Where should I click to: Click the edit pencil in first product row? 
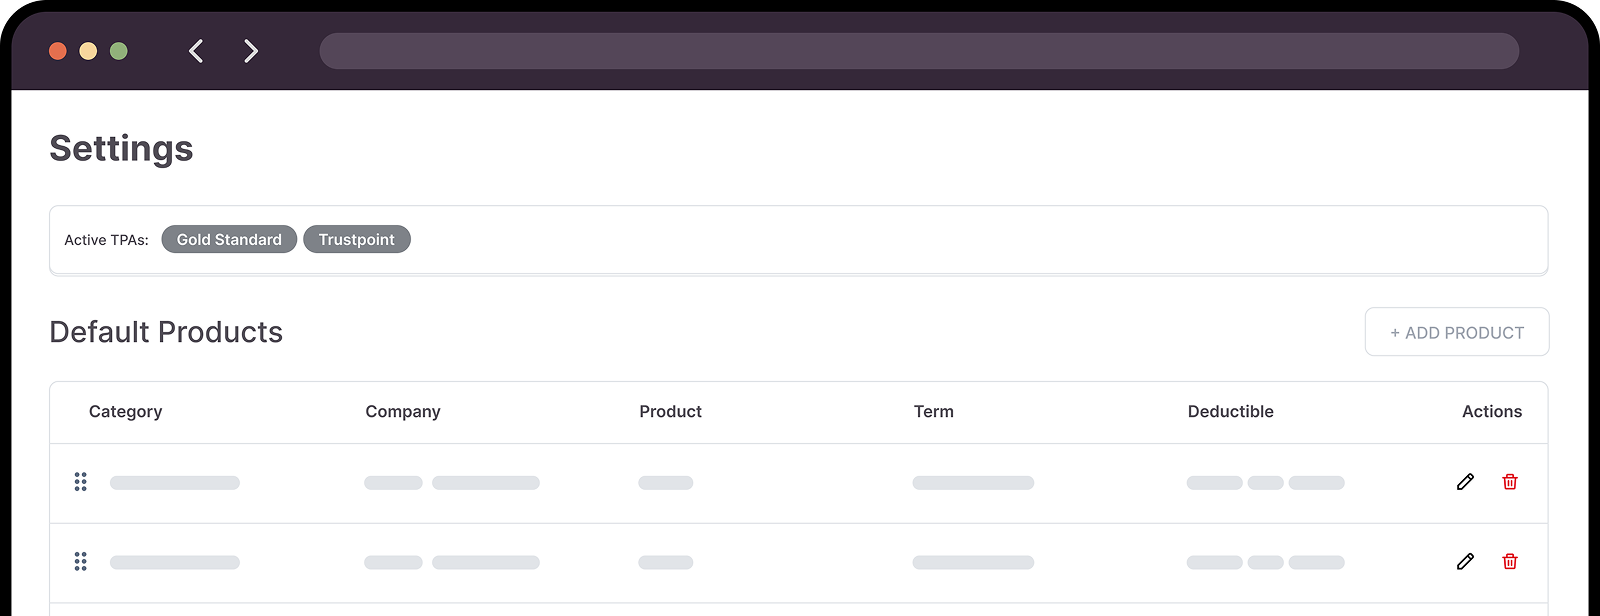(1465, 482)
